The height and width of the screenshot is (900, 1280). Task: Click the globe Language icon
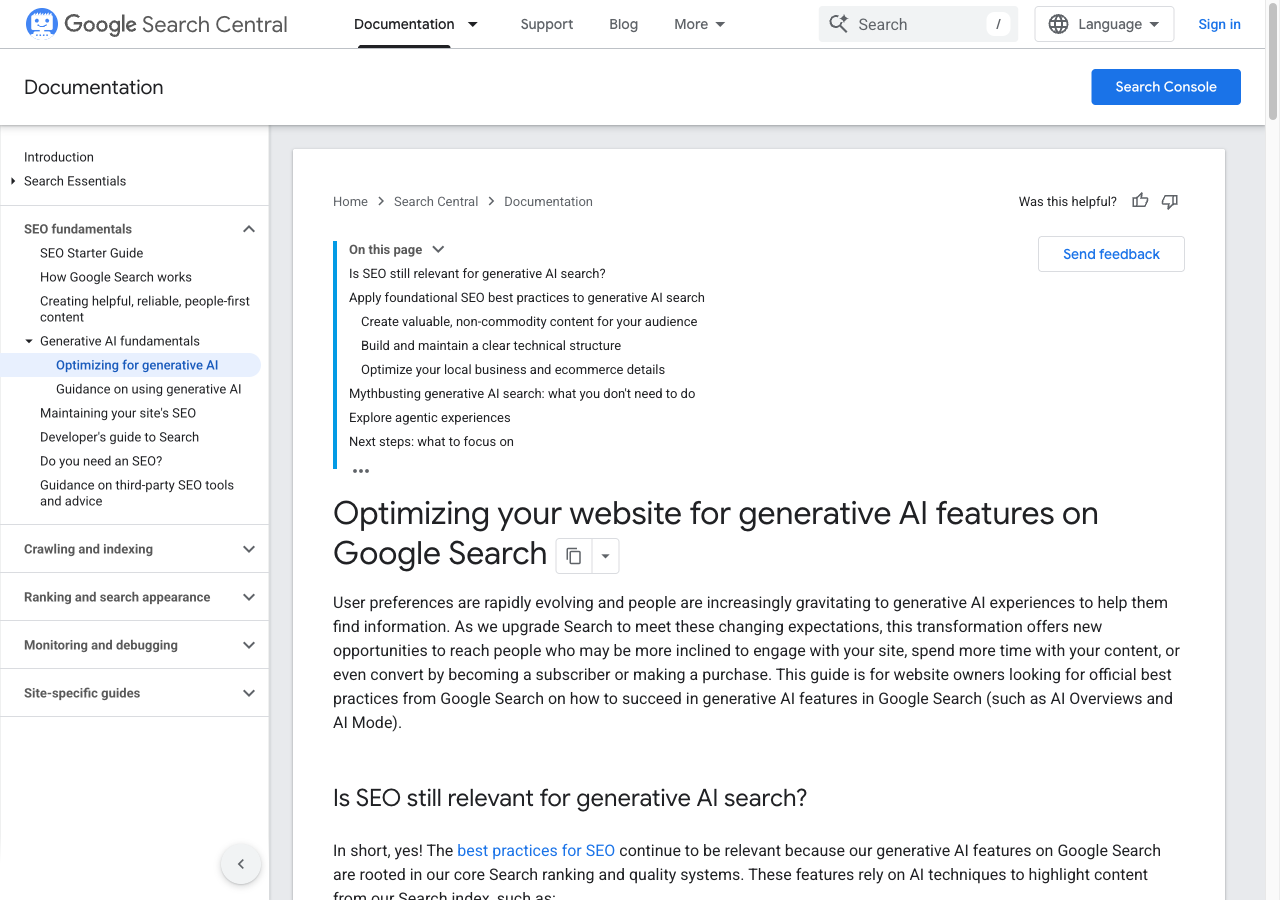click(1058, 24)
